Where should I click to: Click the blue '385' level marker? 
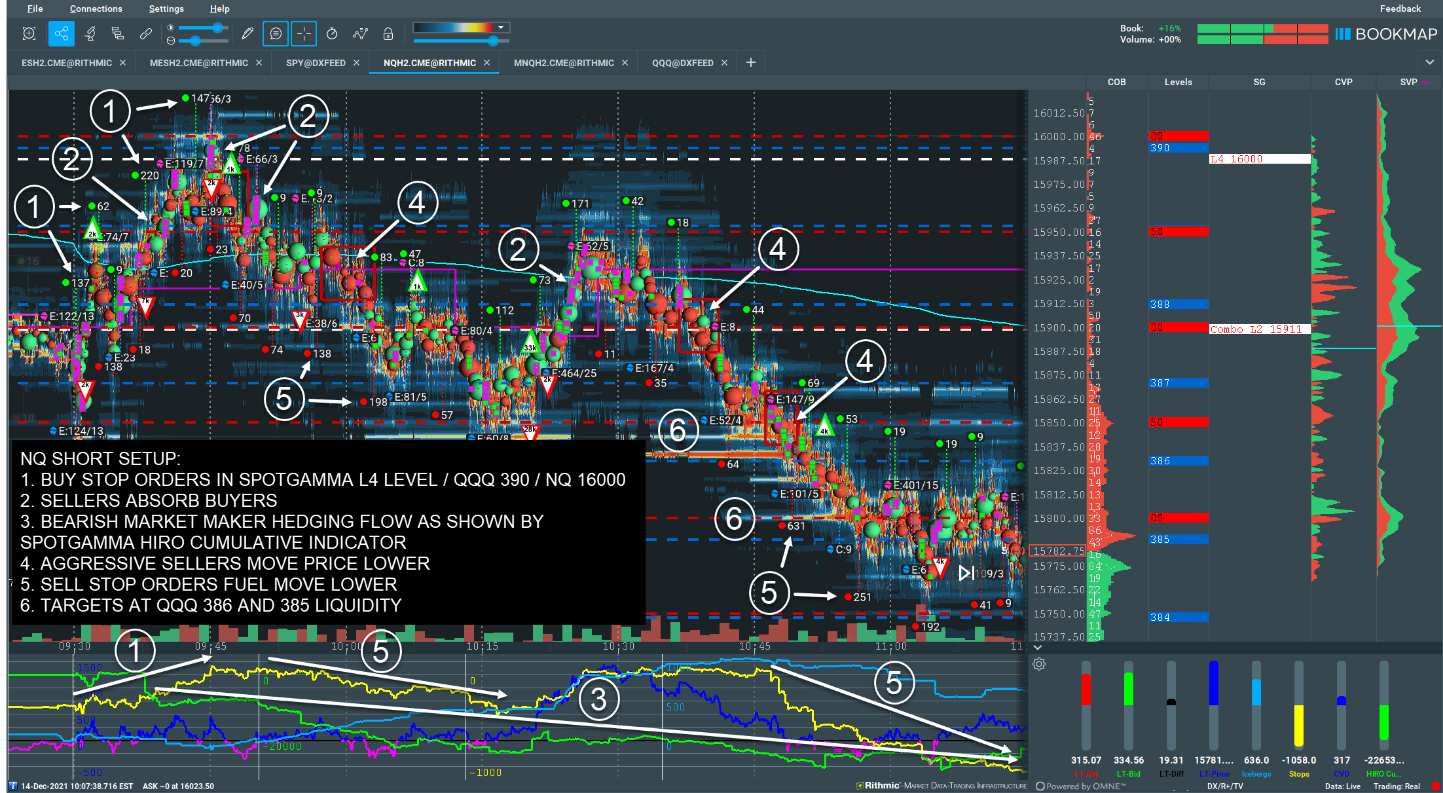click(1178, 539)
